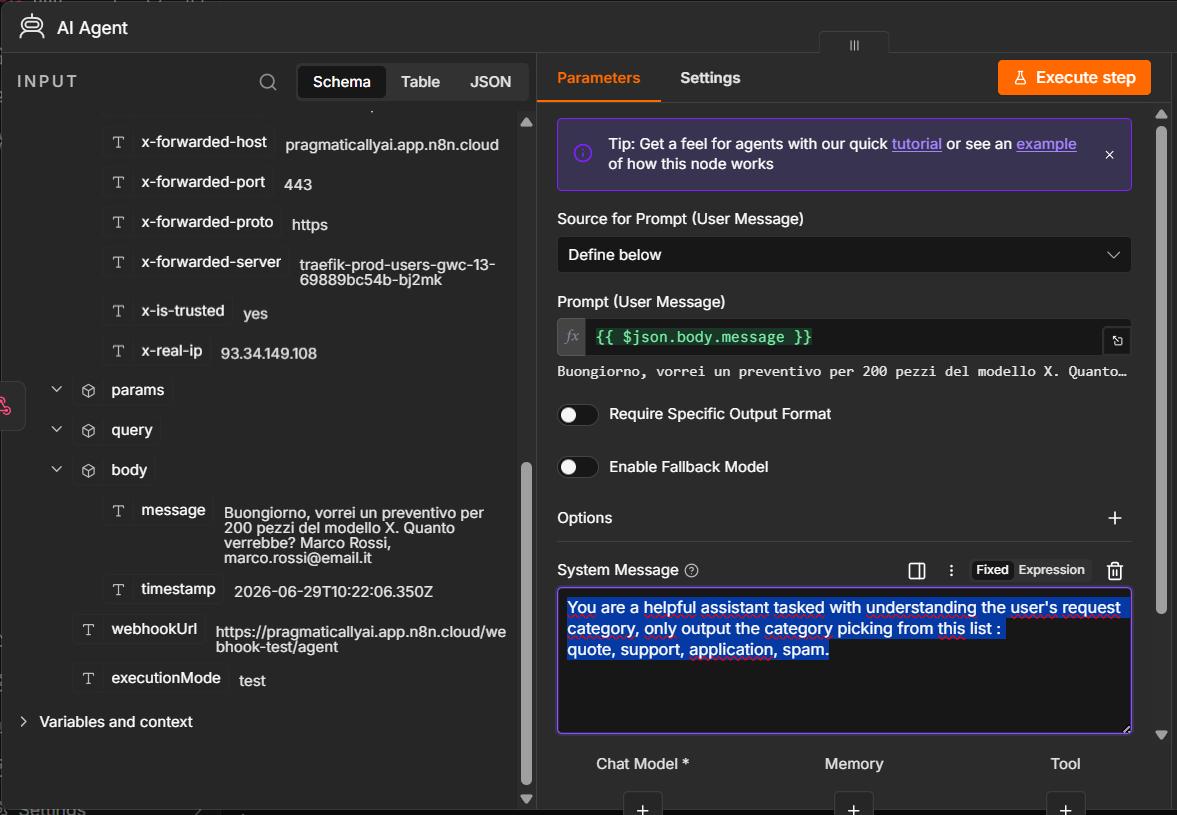
Task: Delete System Message with the trash icon
Action: pos(1115,570)
